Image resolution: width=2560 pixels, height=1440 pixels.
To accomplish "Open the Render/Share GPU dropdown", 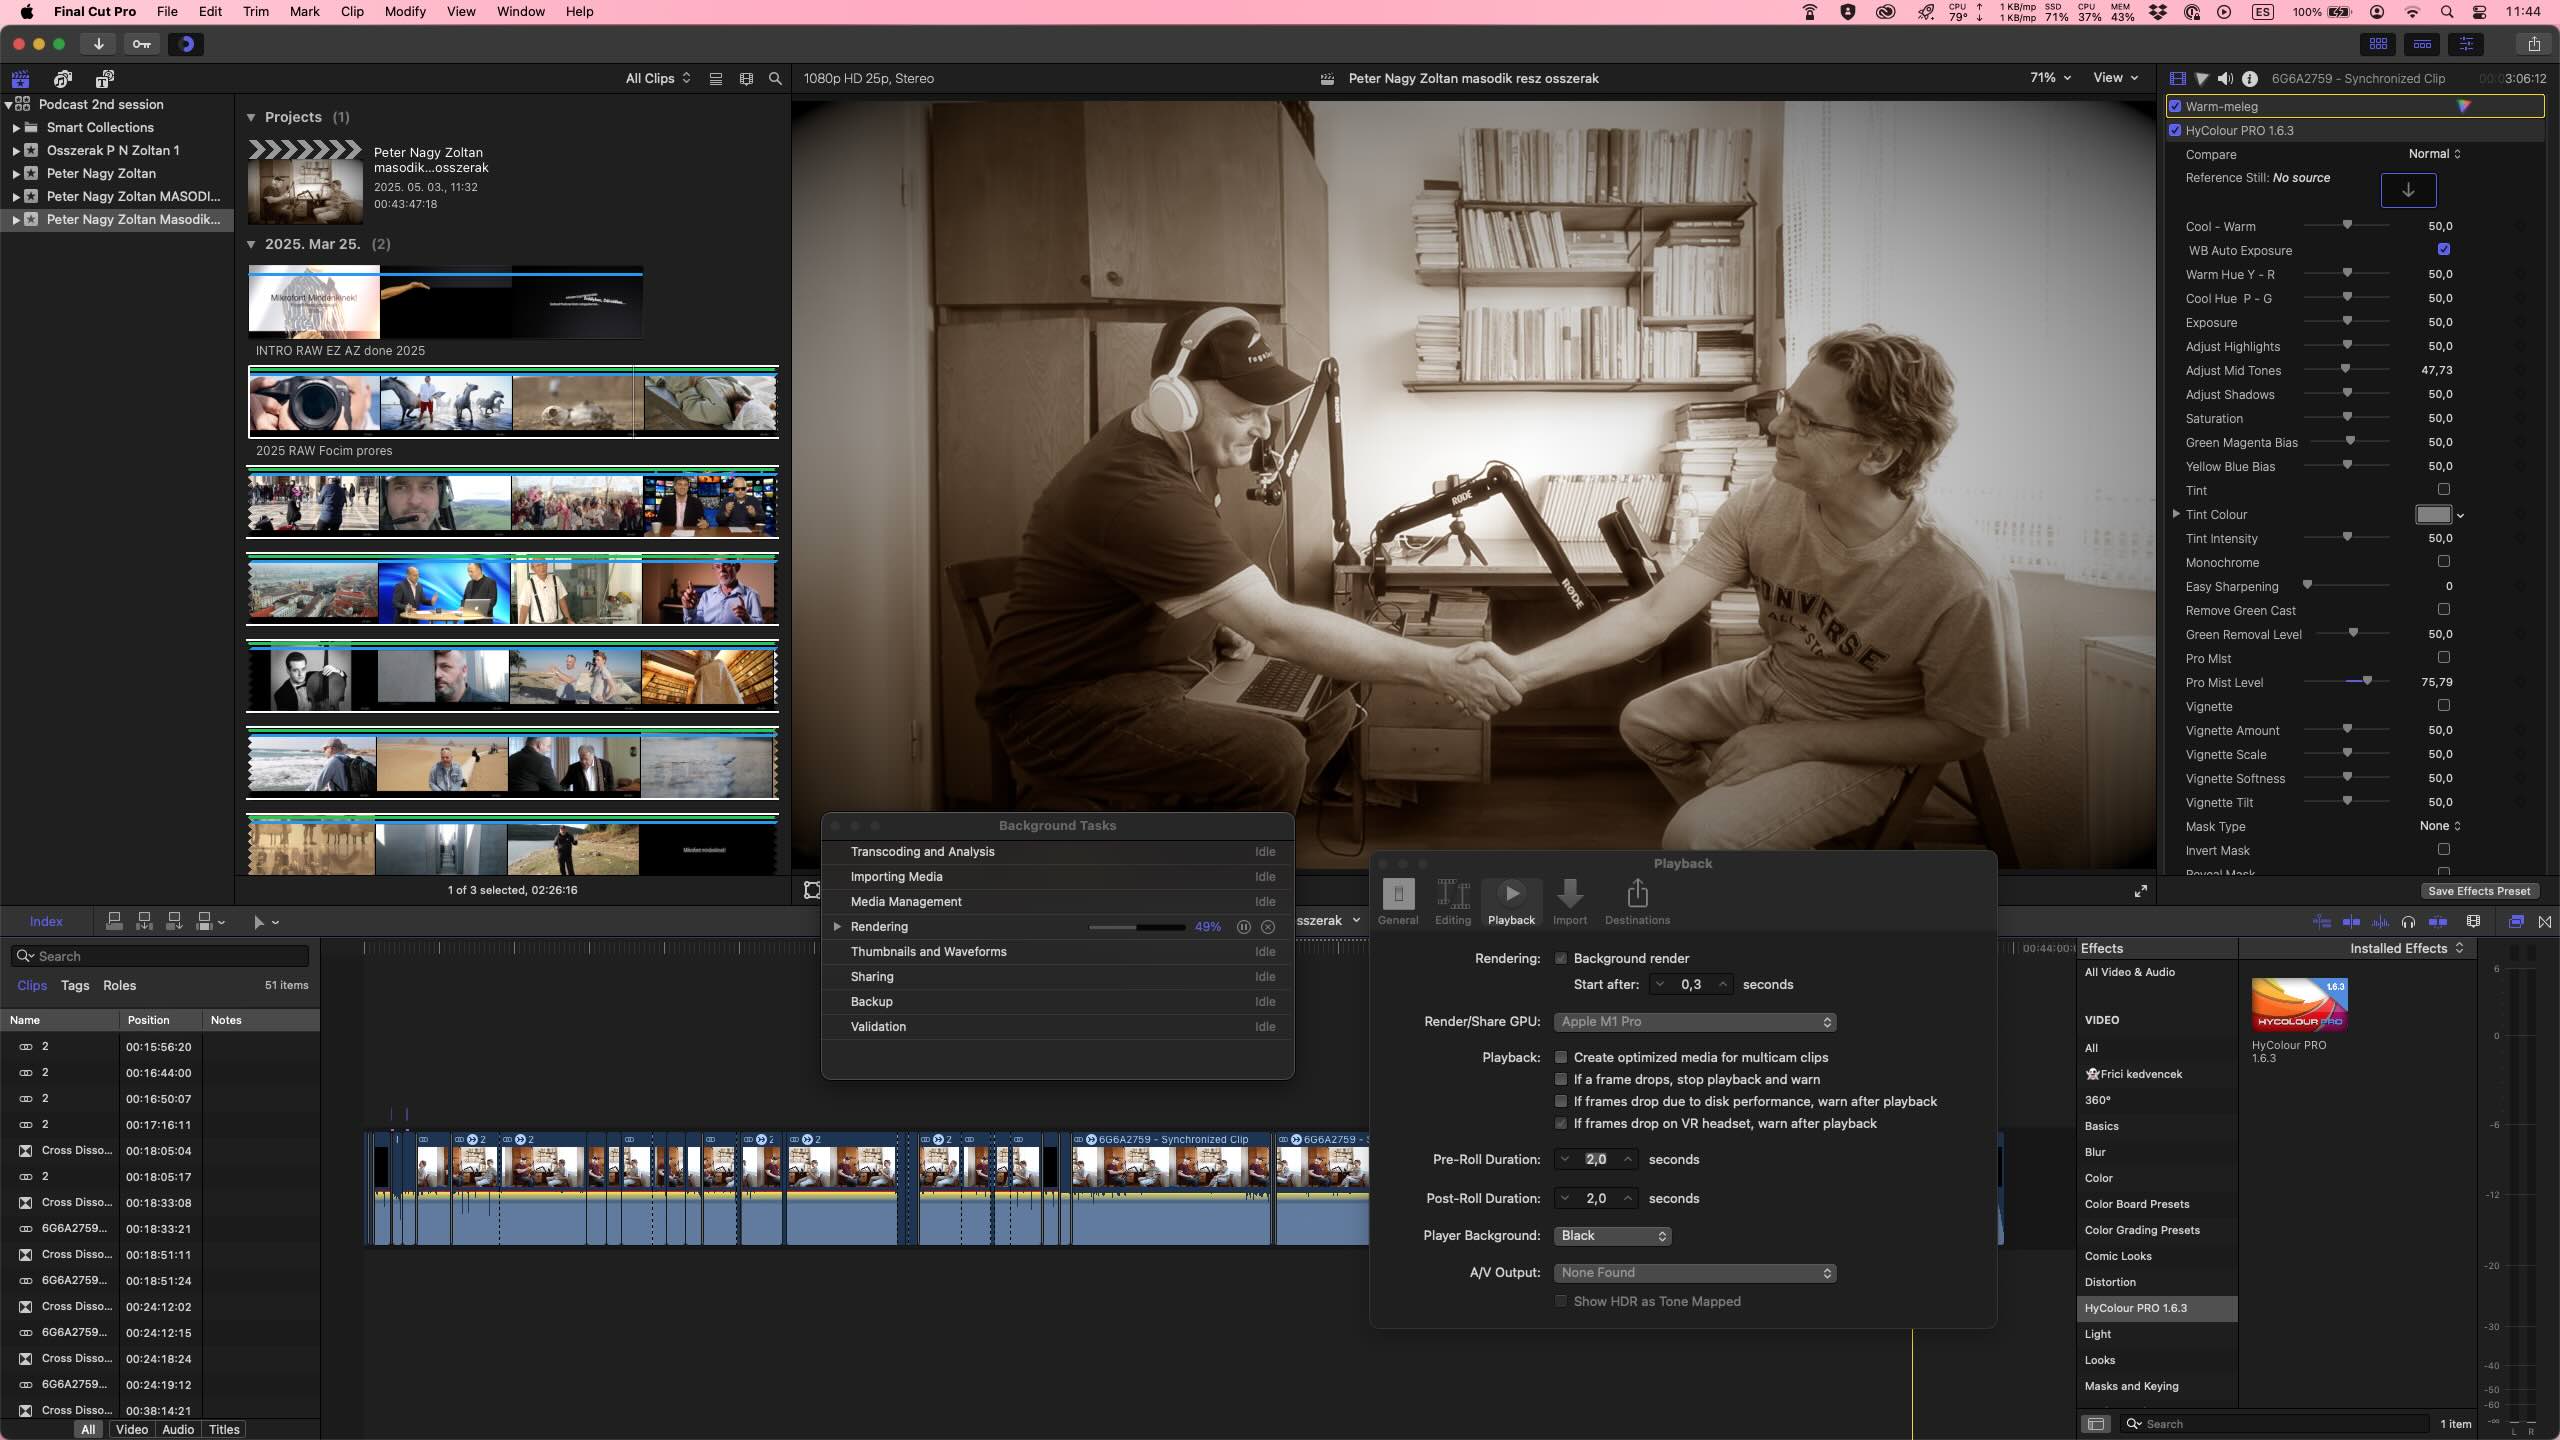I will [x=1694, y=1022].
